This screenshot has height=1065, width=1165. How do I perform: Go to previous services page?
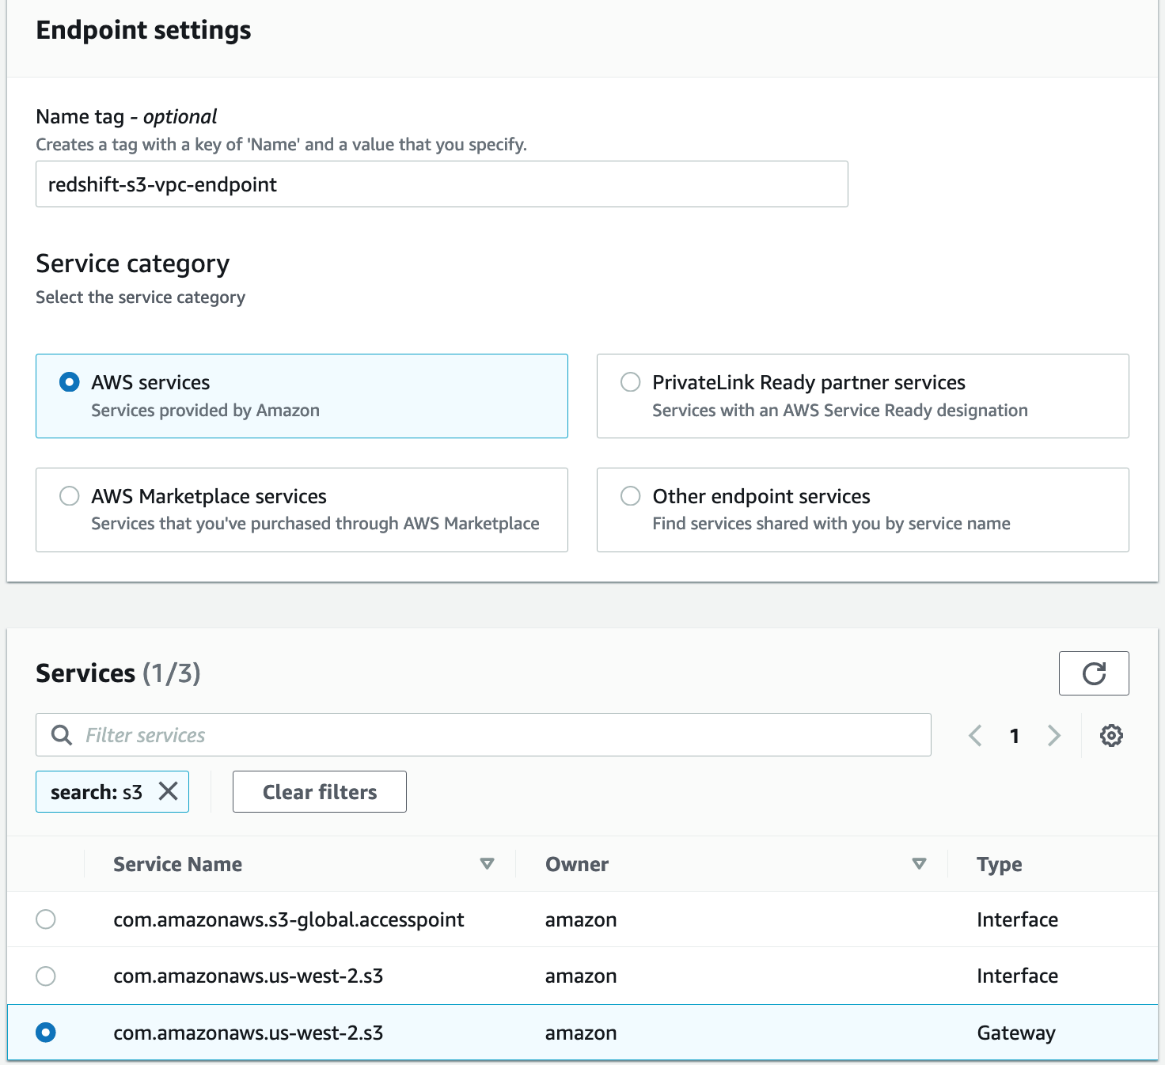point(975,736)
